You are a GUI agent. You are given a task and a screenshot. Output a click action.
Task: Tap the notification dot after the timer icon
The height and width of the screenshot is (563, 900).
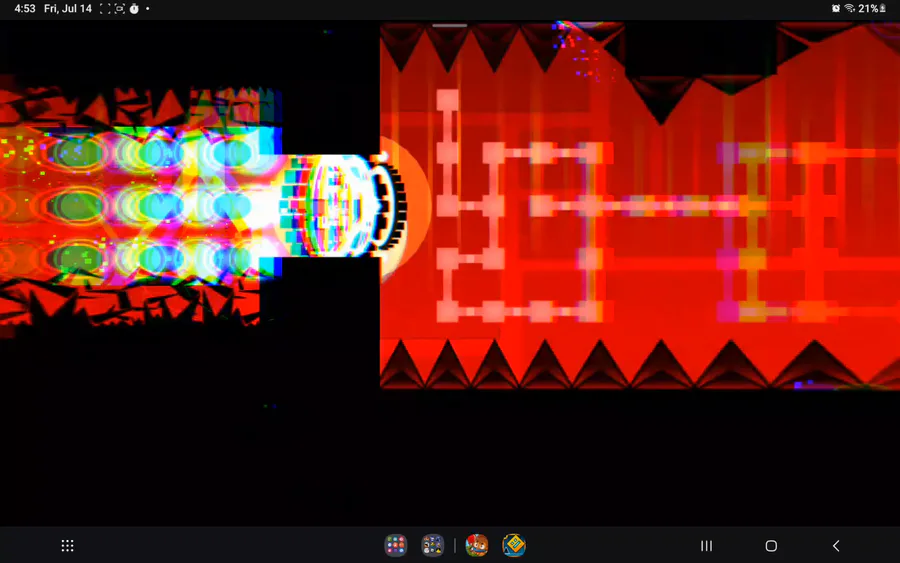point(148,9)
